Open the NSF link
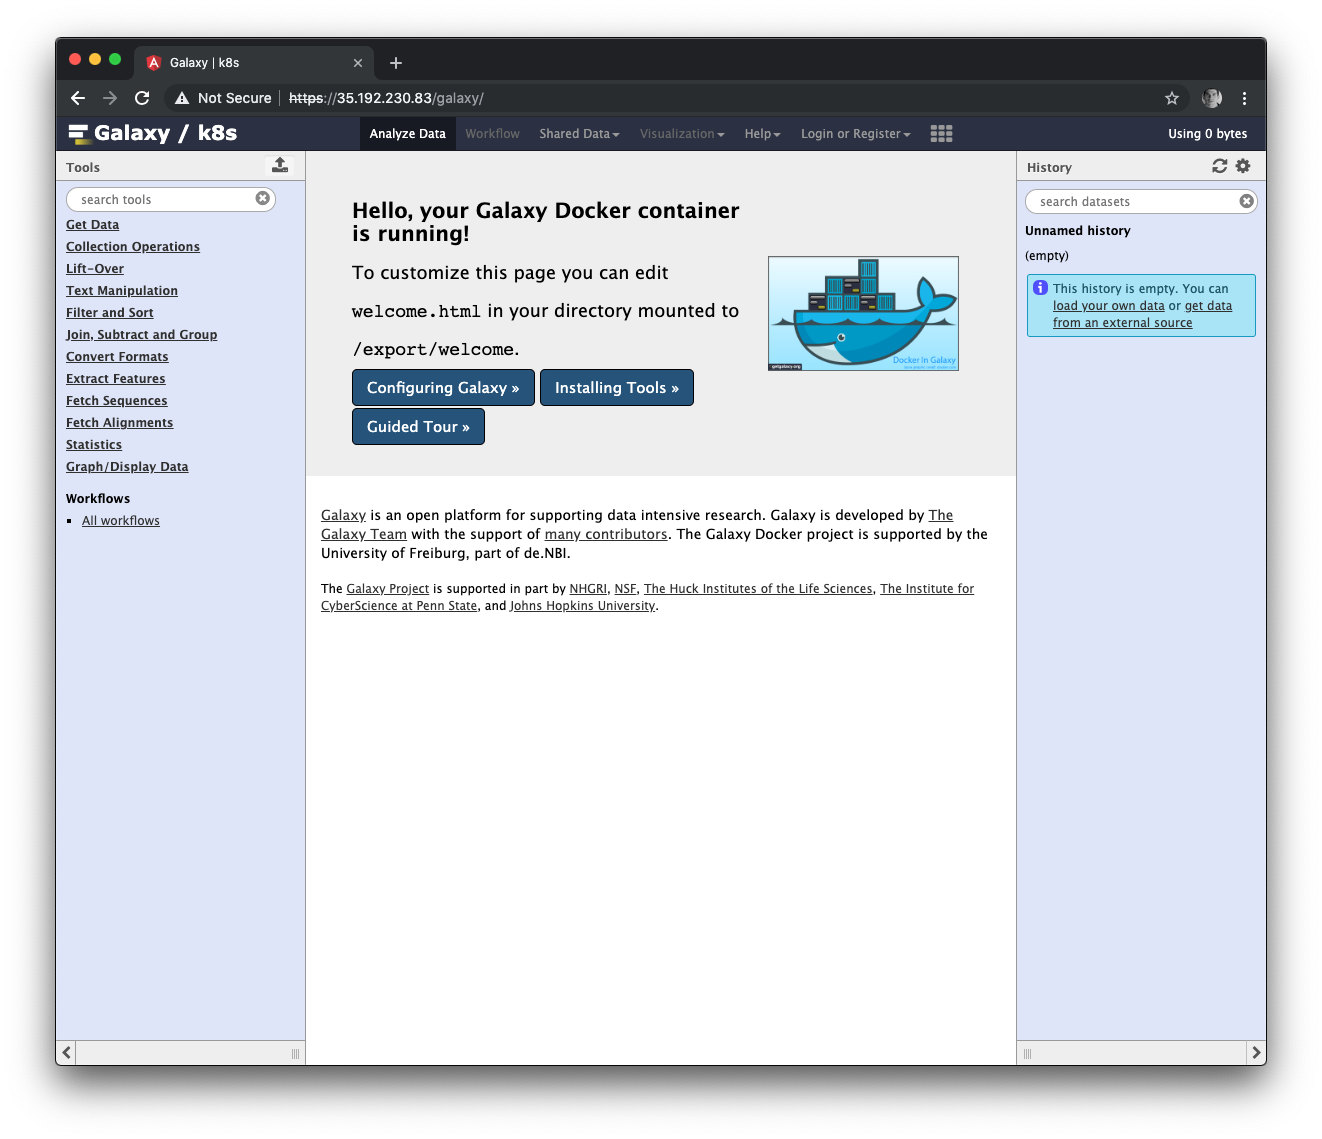Screen dimensions: 1322x1139 click(625, 589)
